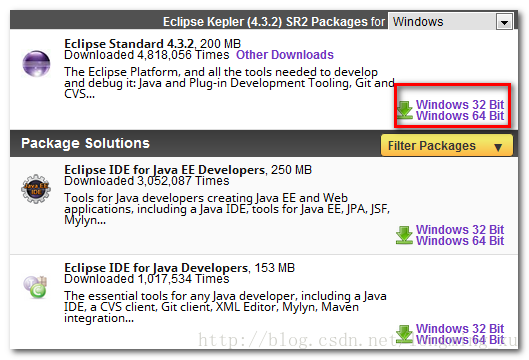
Task: Click the Java EE IDE gear icon
Action: 36,189
